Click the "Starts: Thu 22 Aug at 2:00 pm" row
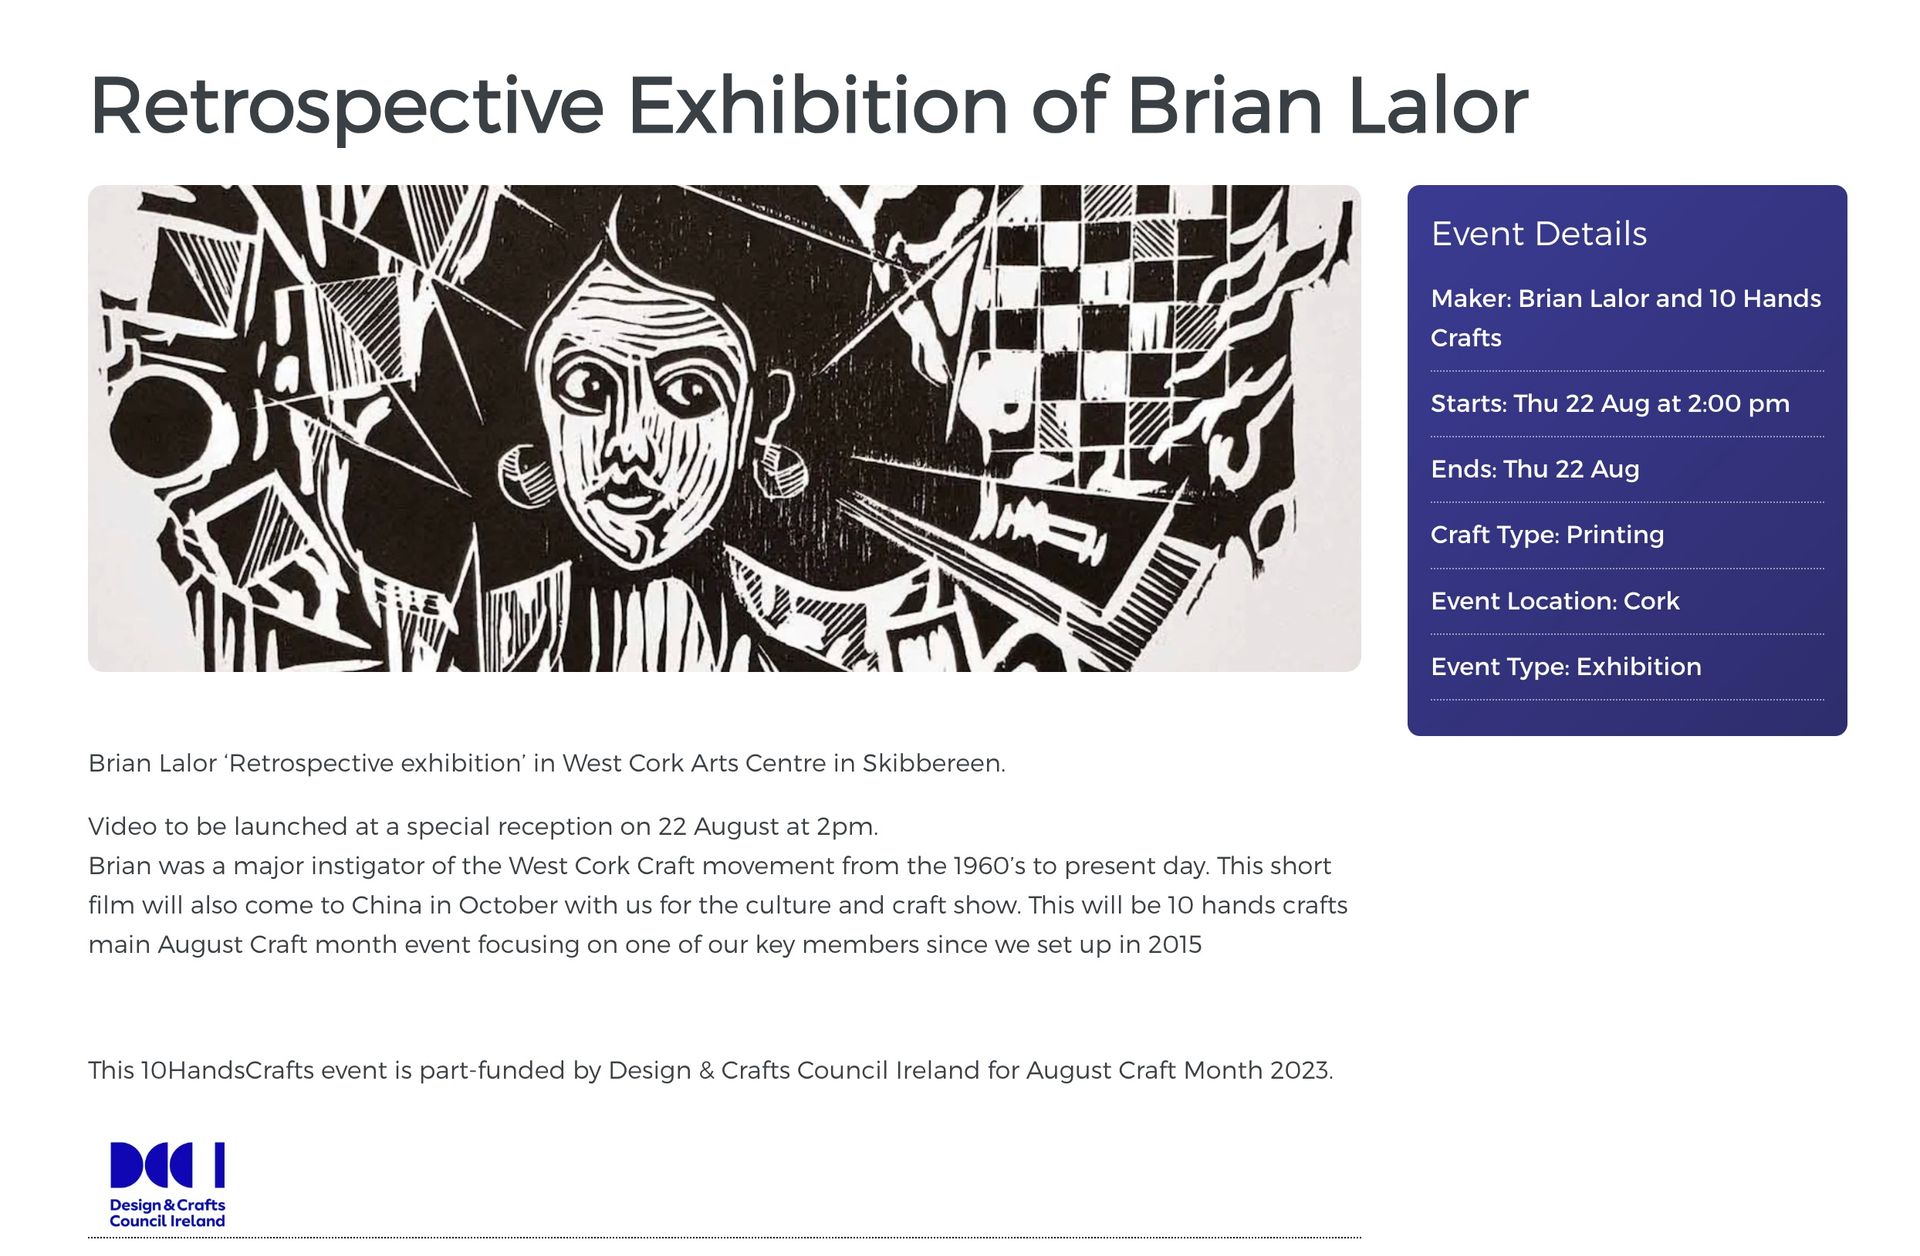This screenshot has height=1256, width=1920. 1609,404
